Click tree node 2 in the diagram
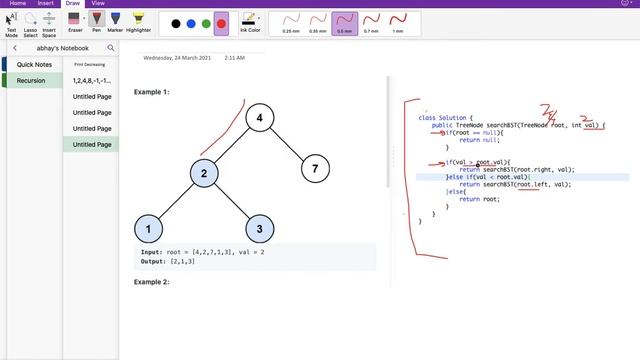This screenshot has width=640, height=360. coord(204,173)
